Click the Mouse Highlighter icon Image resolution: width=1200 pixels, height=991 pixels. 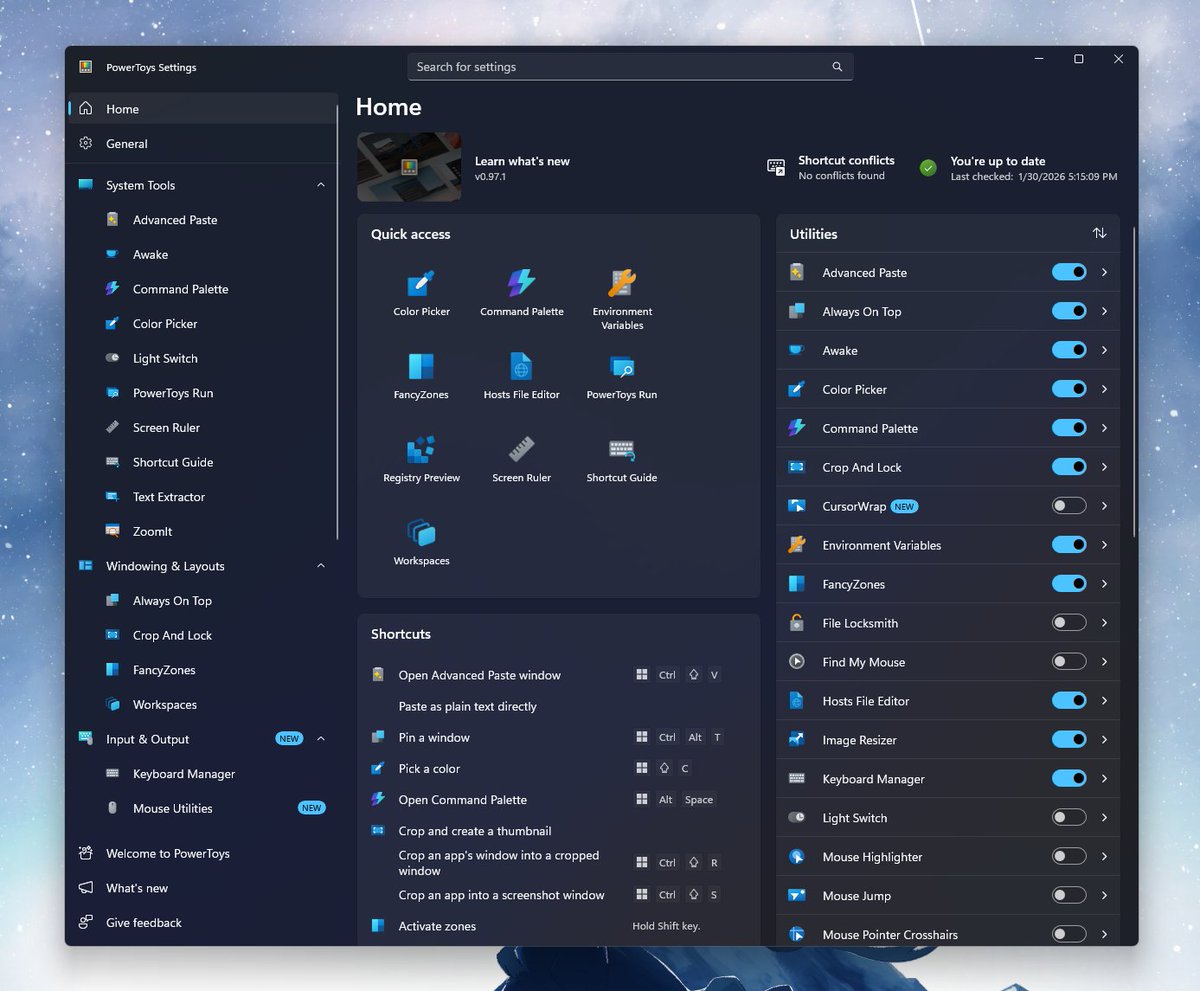[x=797, y=857]
